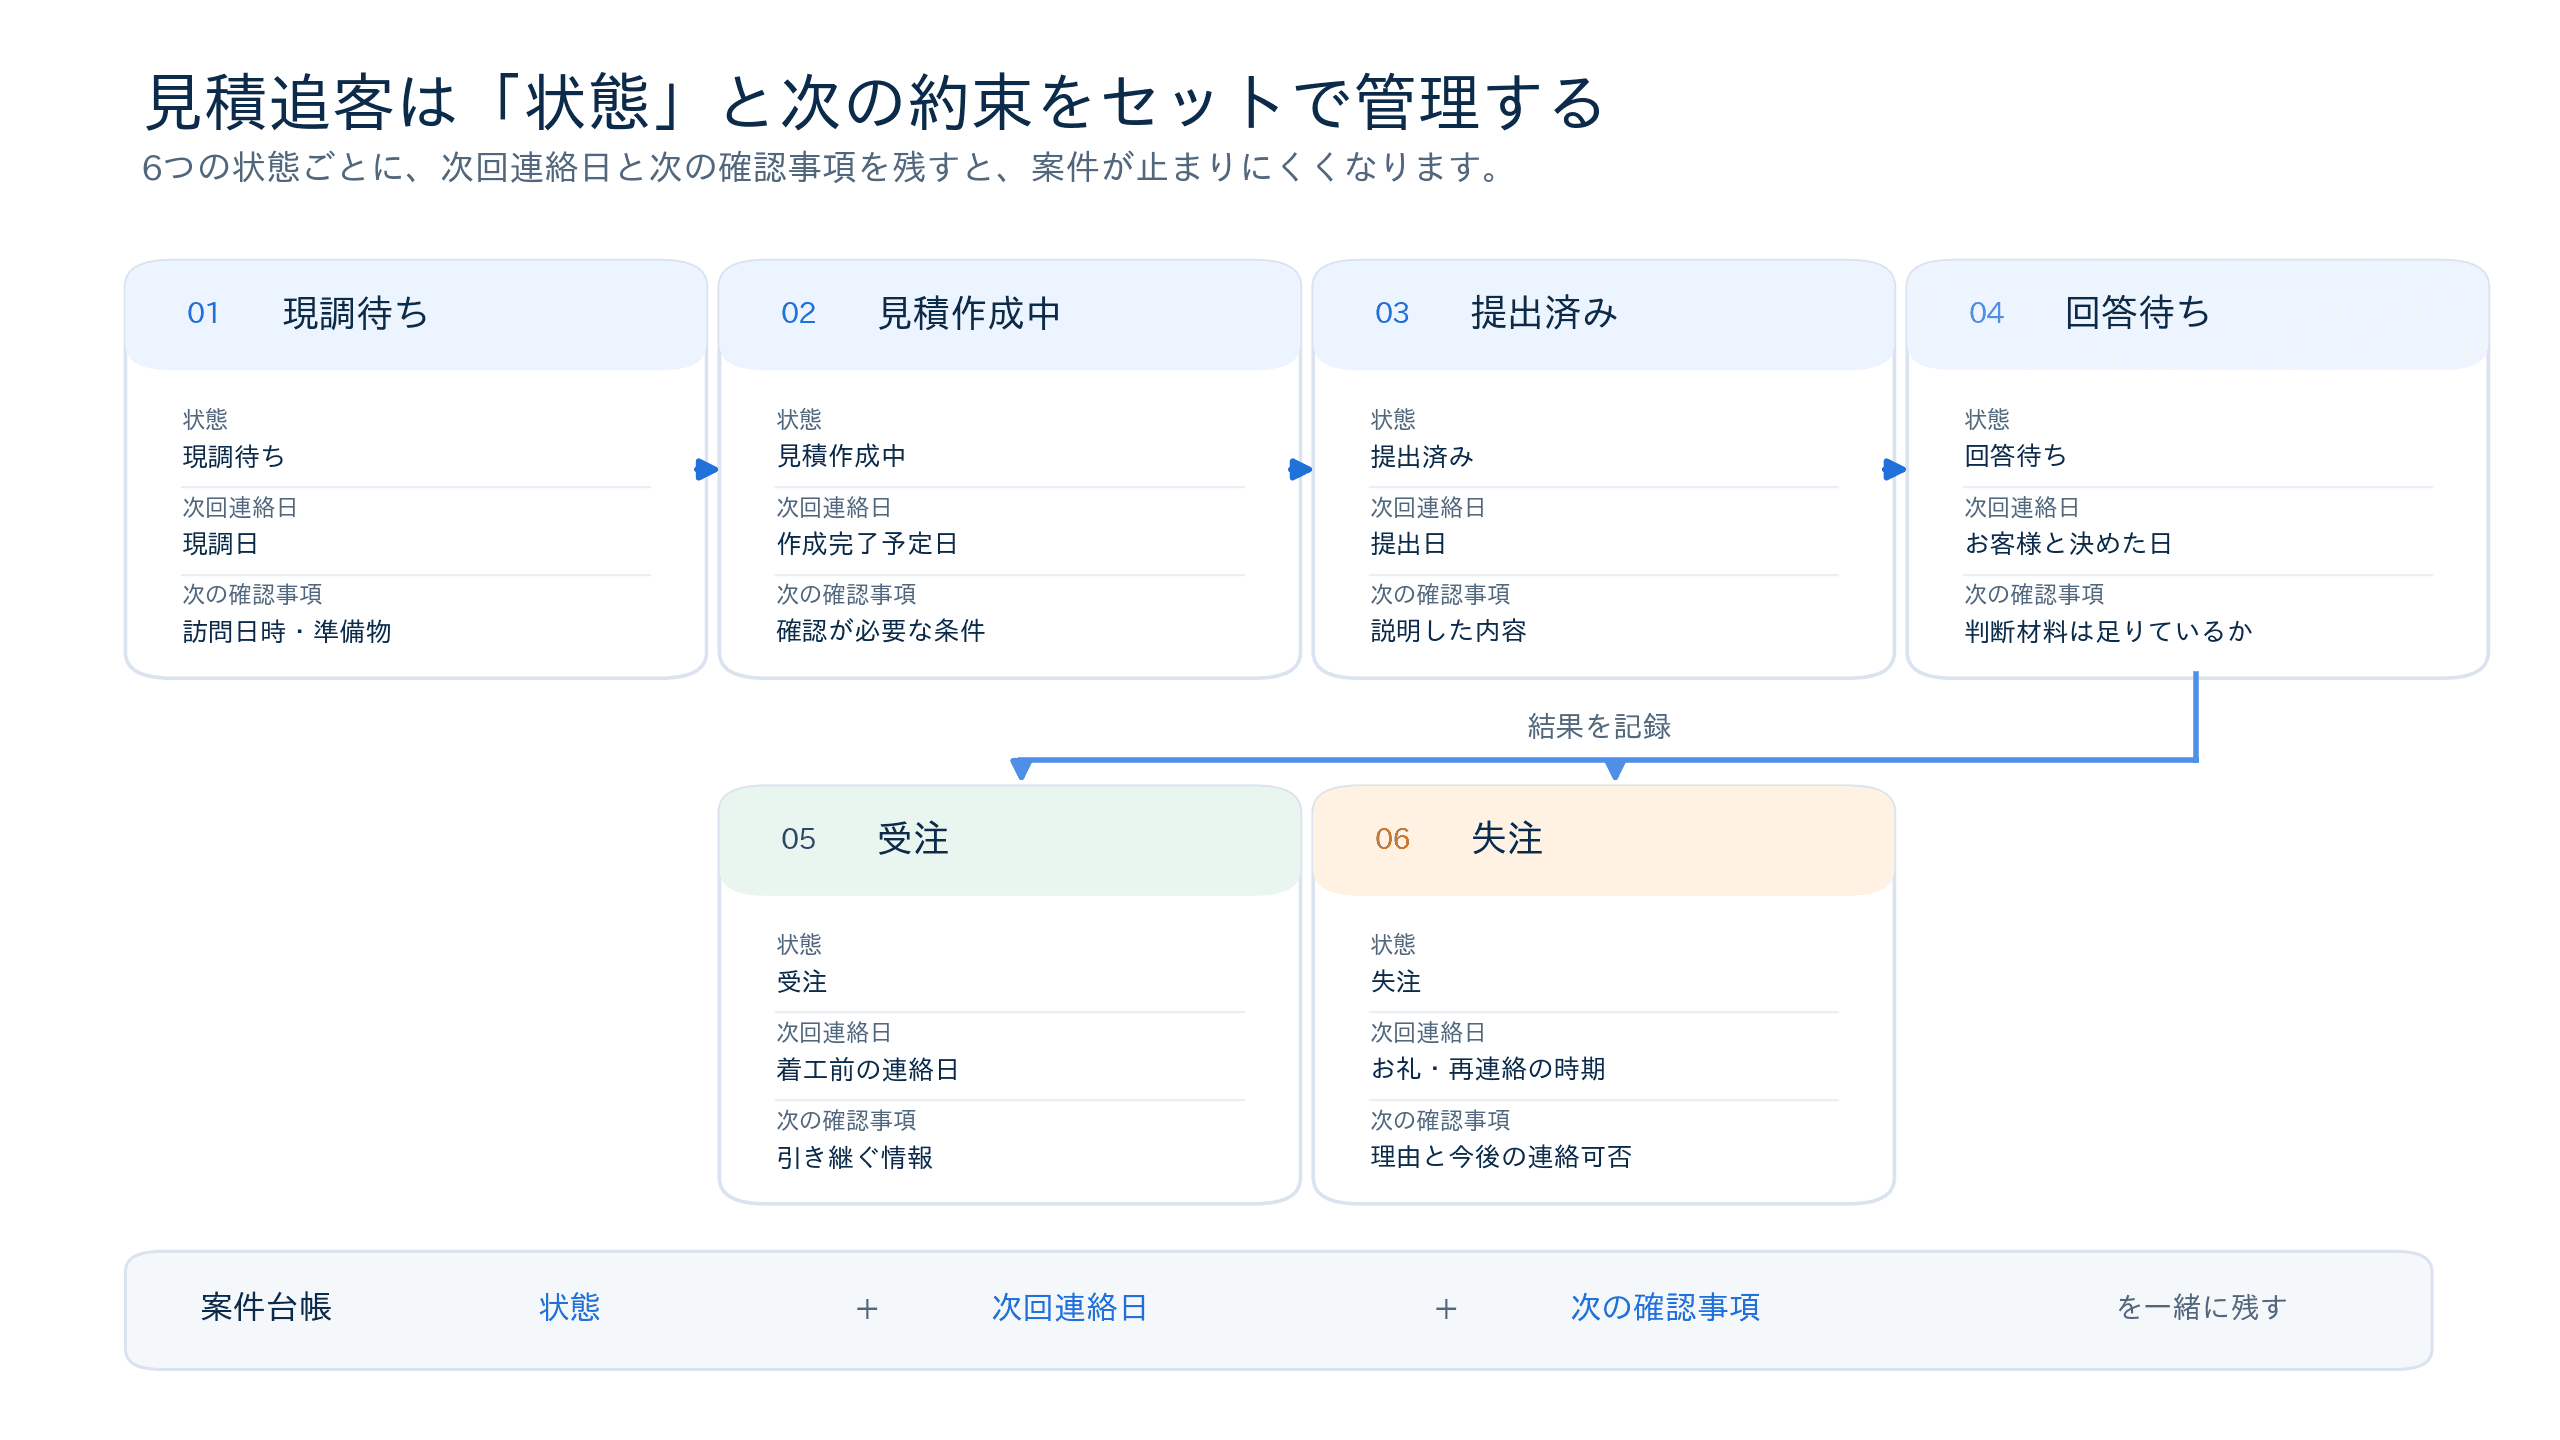This screenshot has height=1440, width=2560.
Task: Click the value 判断材料は足りているか
Action: tap(2108, 631)
